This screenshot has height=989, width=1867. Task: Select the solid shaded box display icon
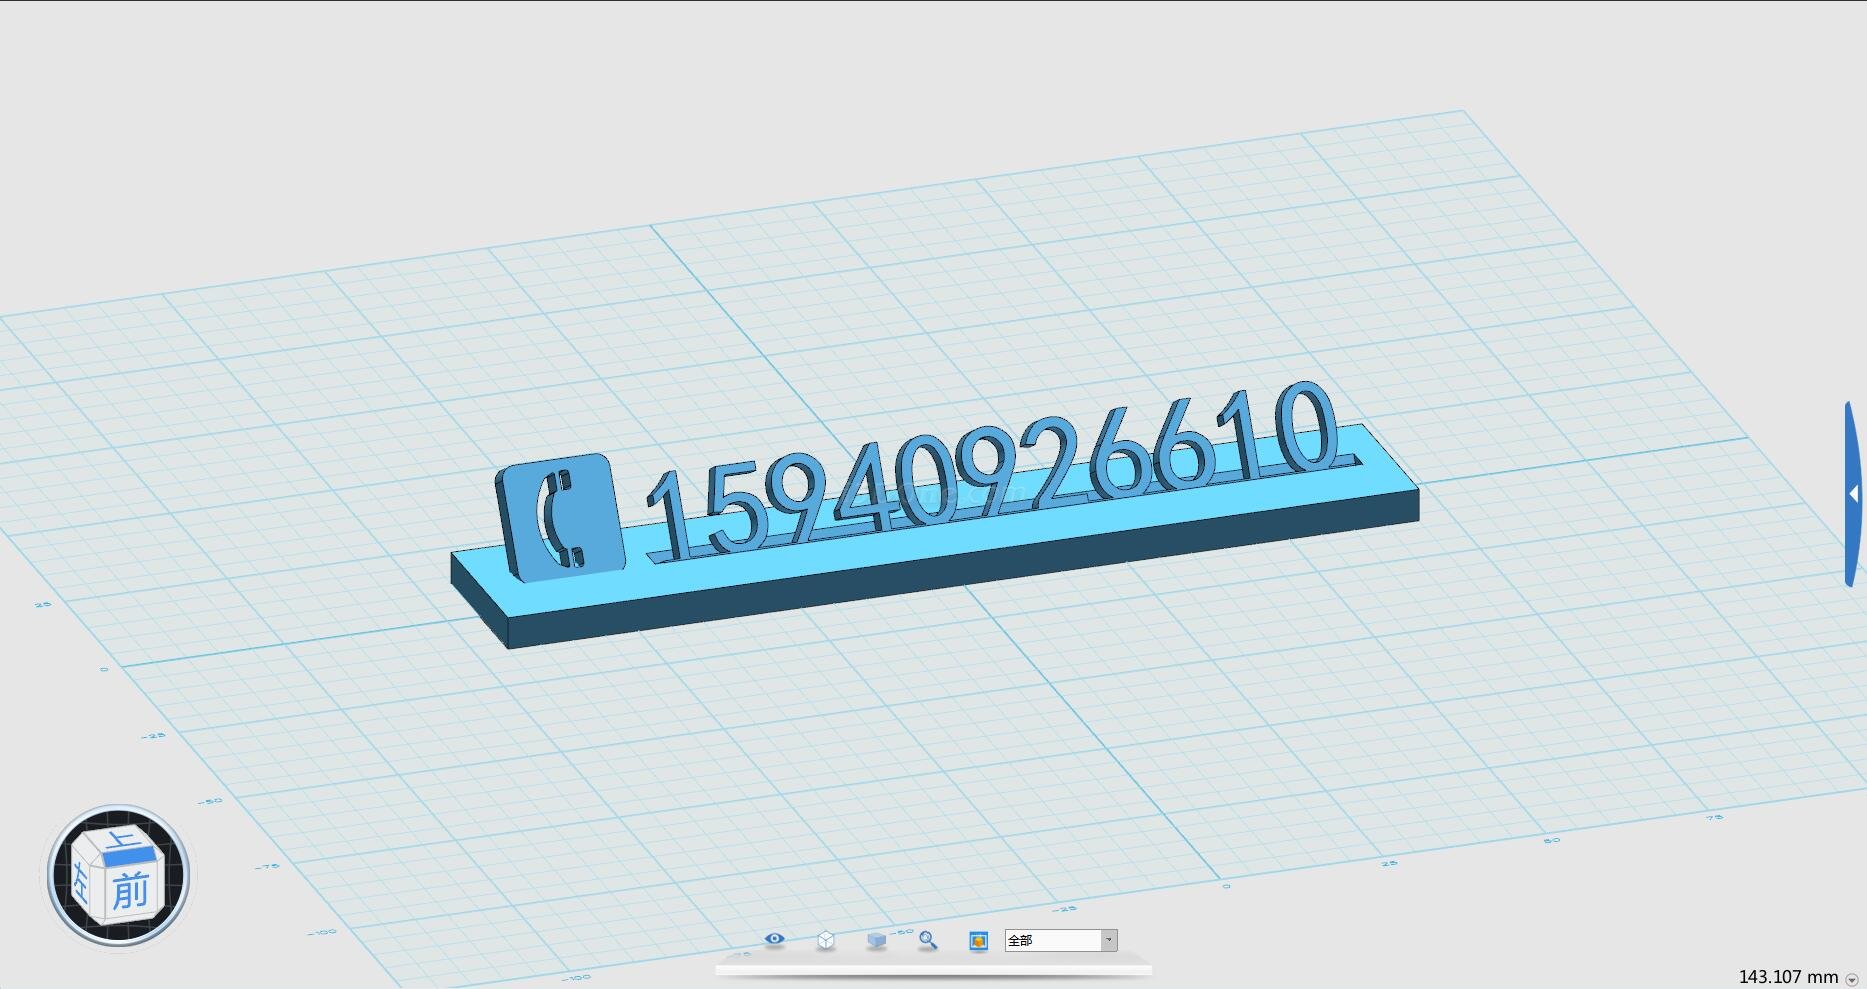coord(877,940)
